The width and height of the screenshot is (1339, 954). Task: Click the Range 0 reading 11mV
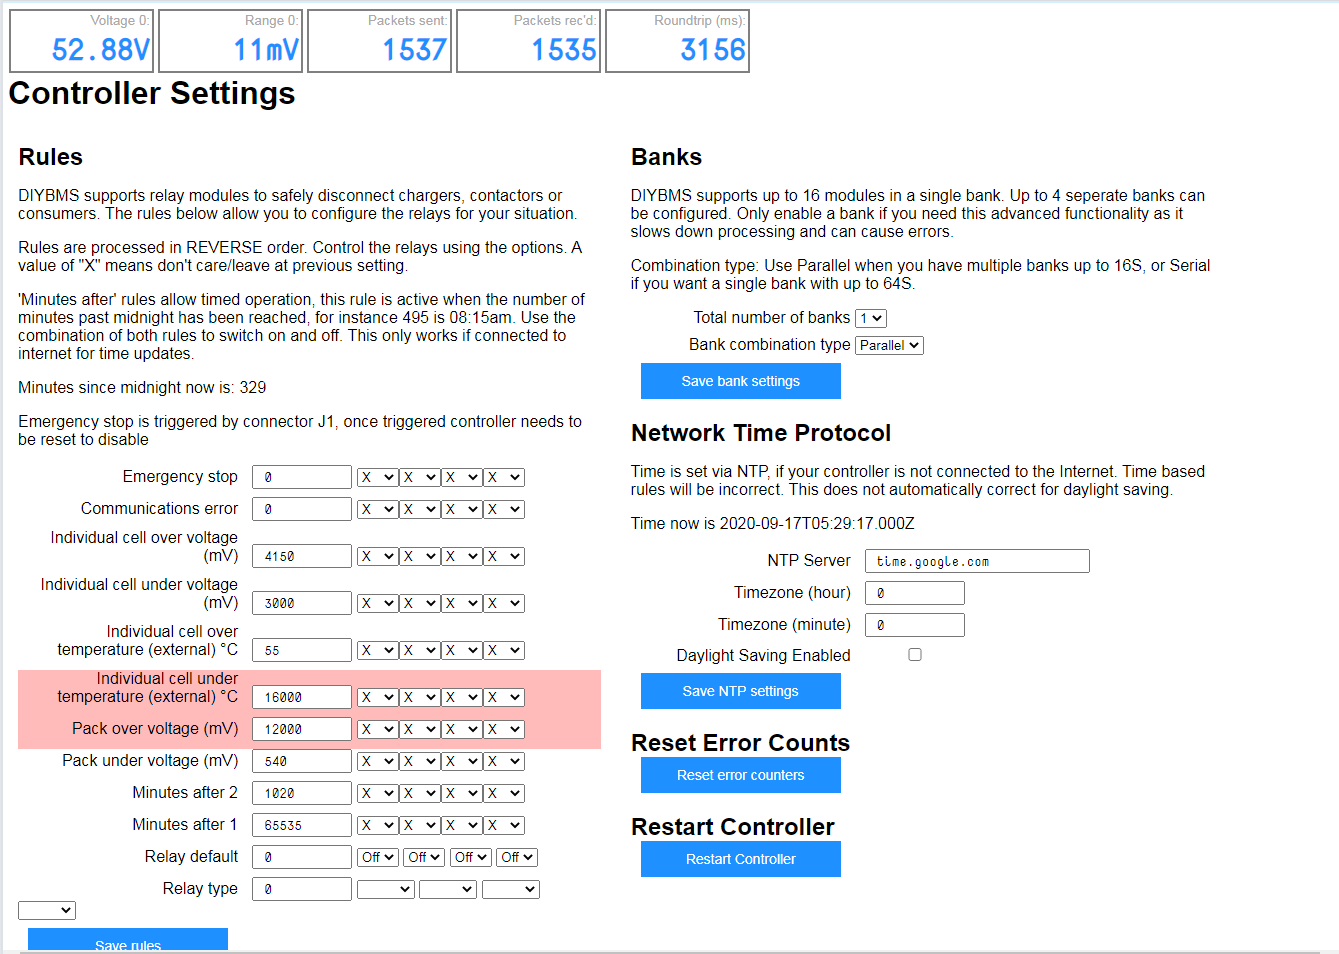click(x=266, y=50)
